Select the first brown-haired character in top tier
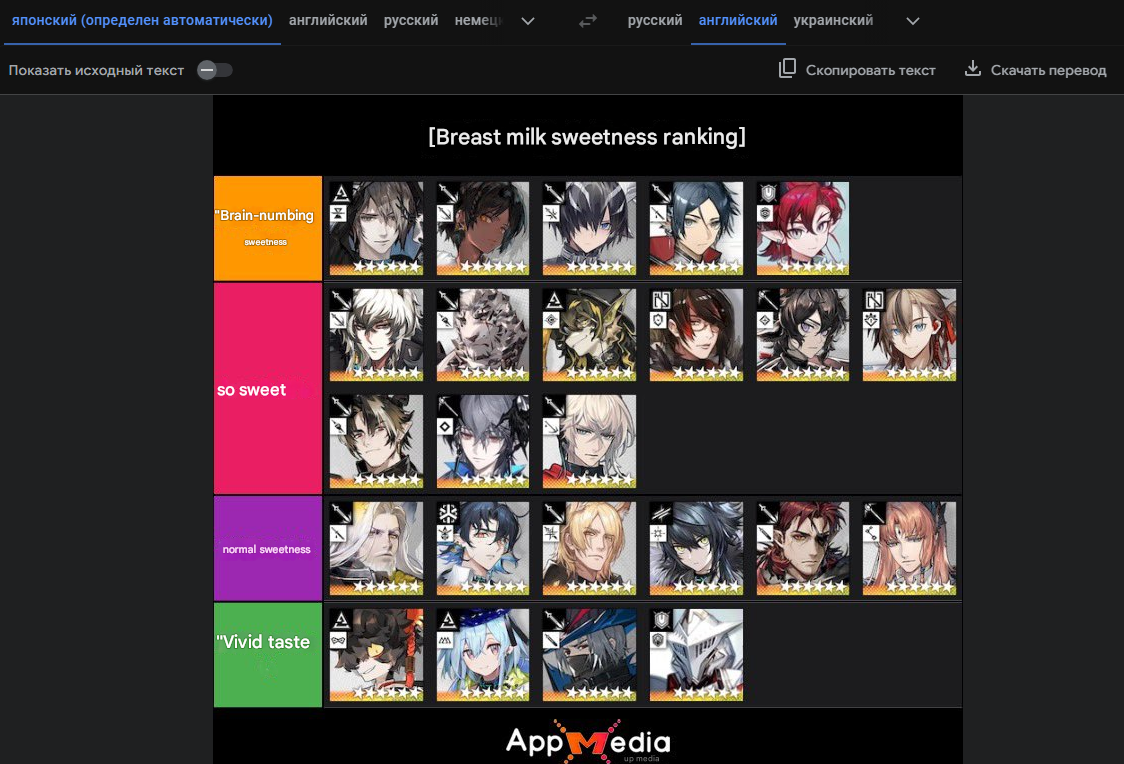Viewport: 1124px width, 764px height. [x=376, y=228]
